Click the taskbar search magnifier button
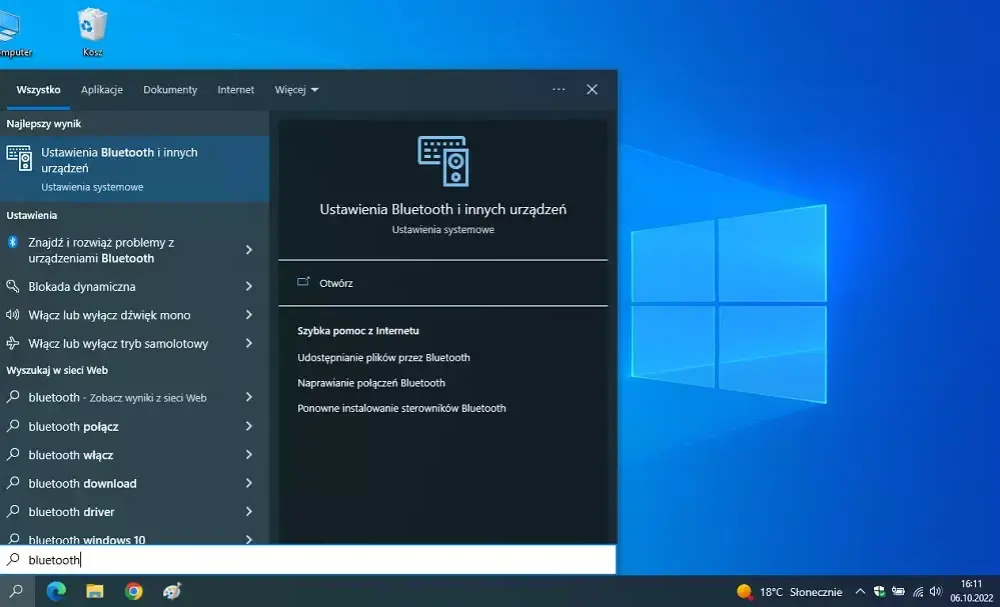The width and height of the screenshot is (1000, 607). point(17,591)
